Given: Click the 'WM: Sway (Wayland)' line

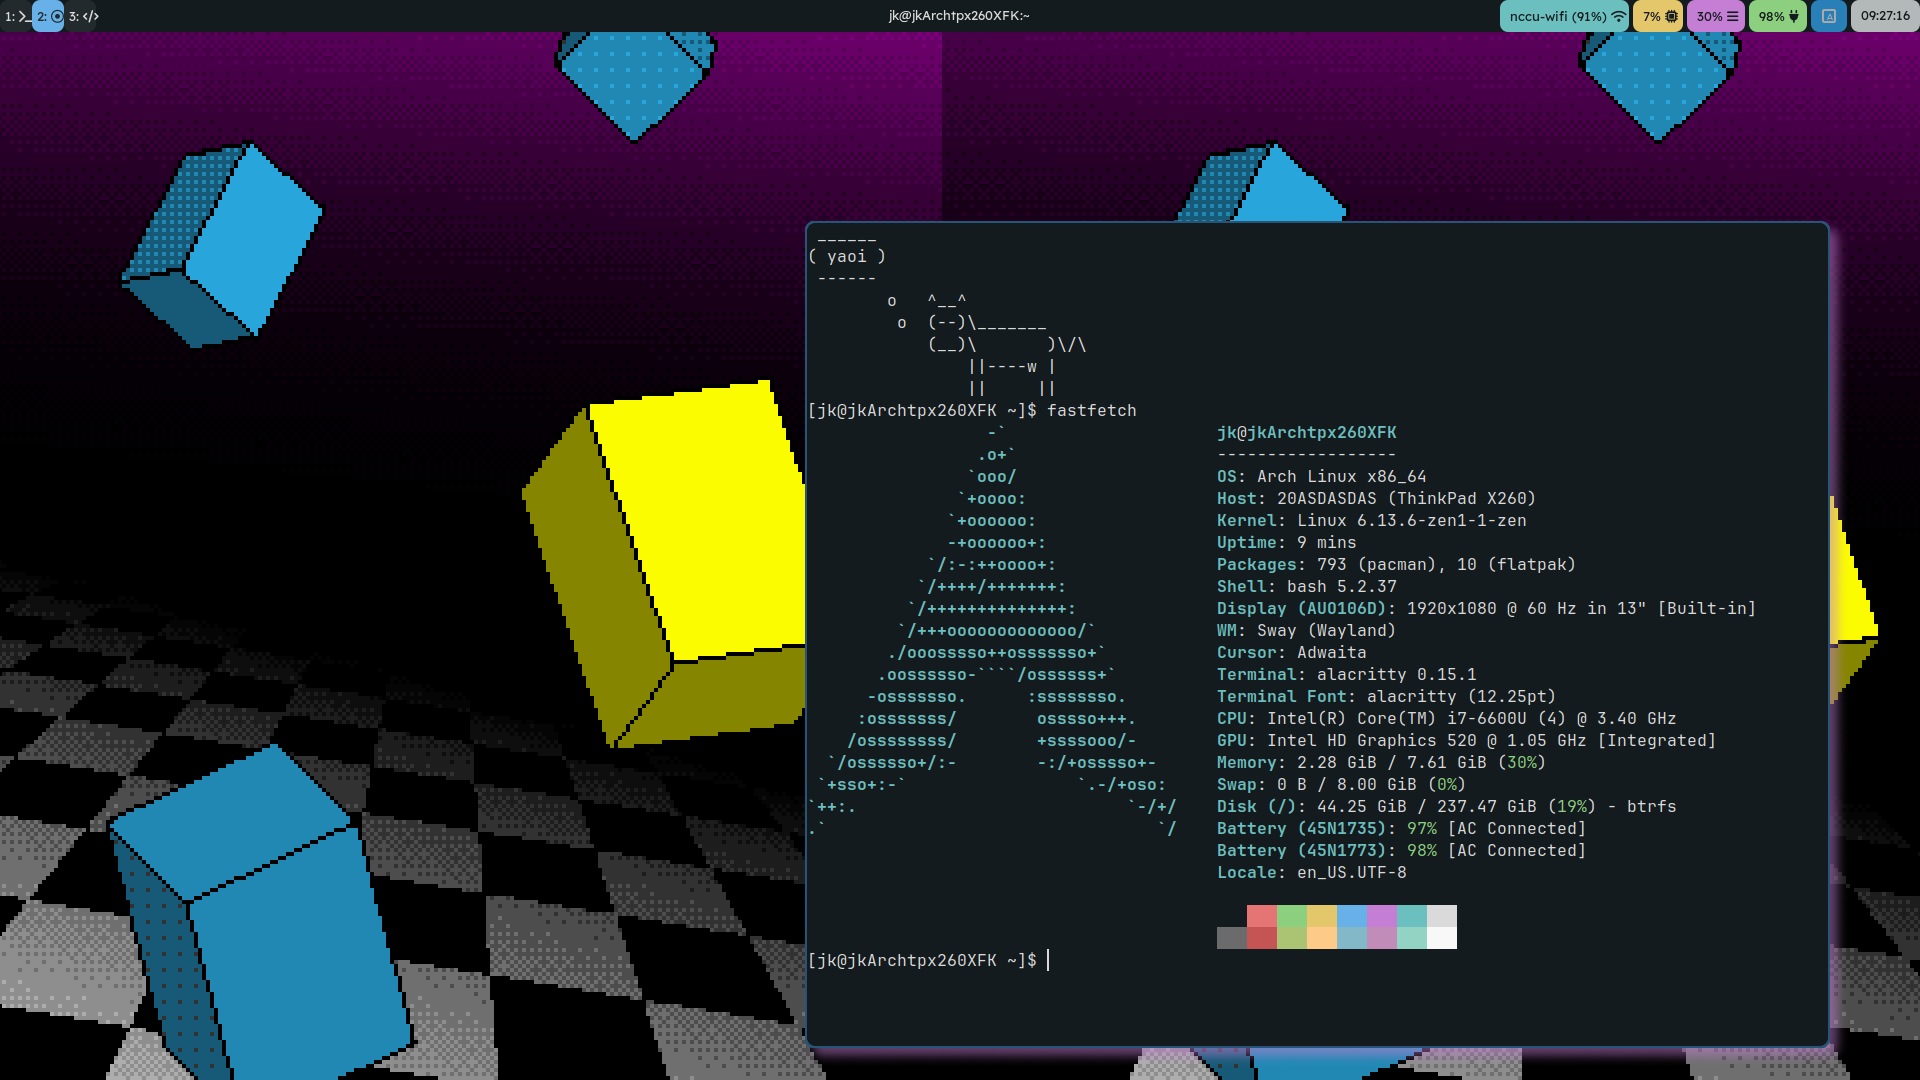Looking at the screenshot, I should (x=1306, y=630).
